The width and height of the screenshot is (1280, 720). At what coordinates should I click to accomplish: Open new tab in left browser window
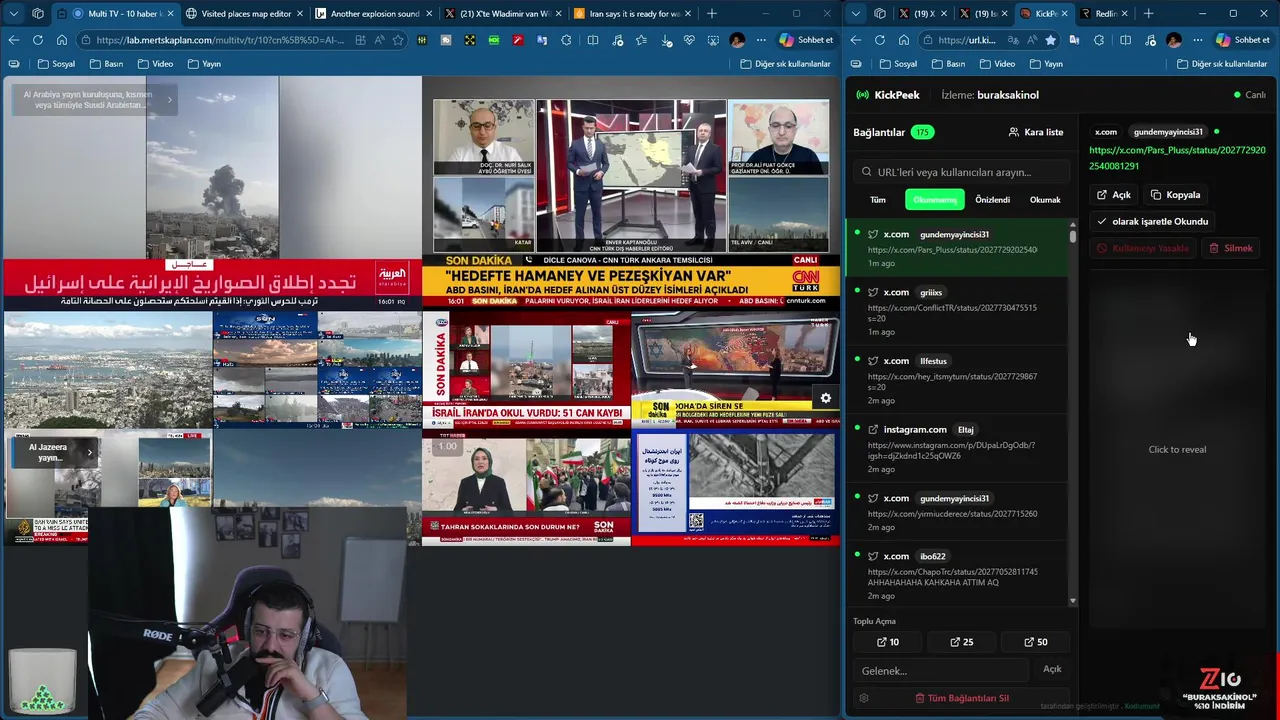pos(712,14)
